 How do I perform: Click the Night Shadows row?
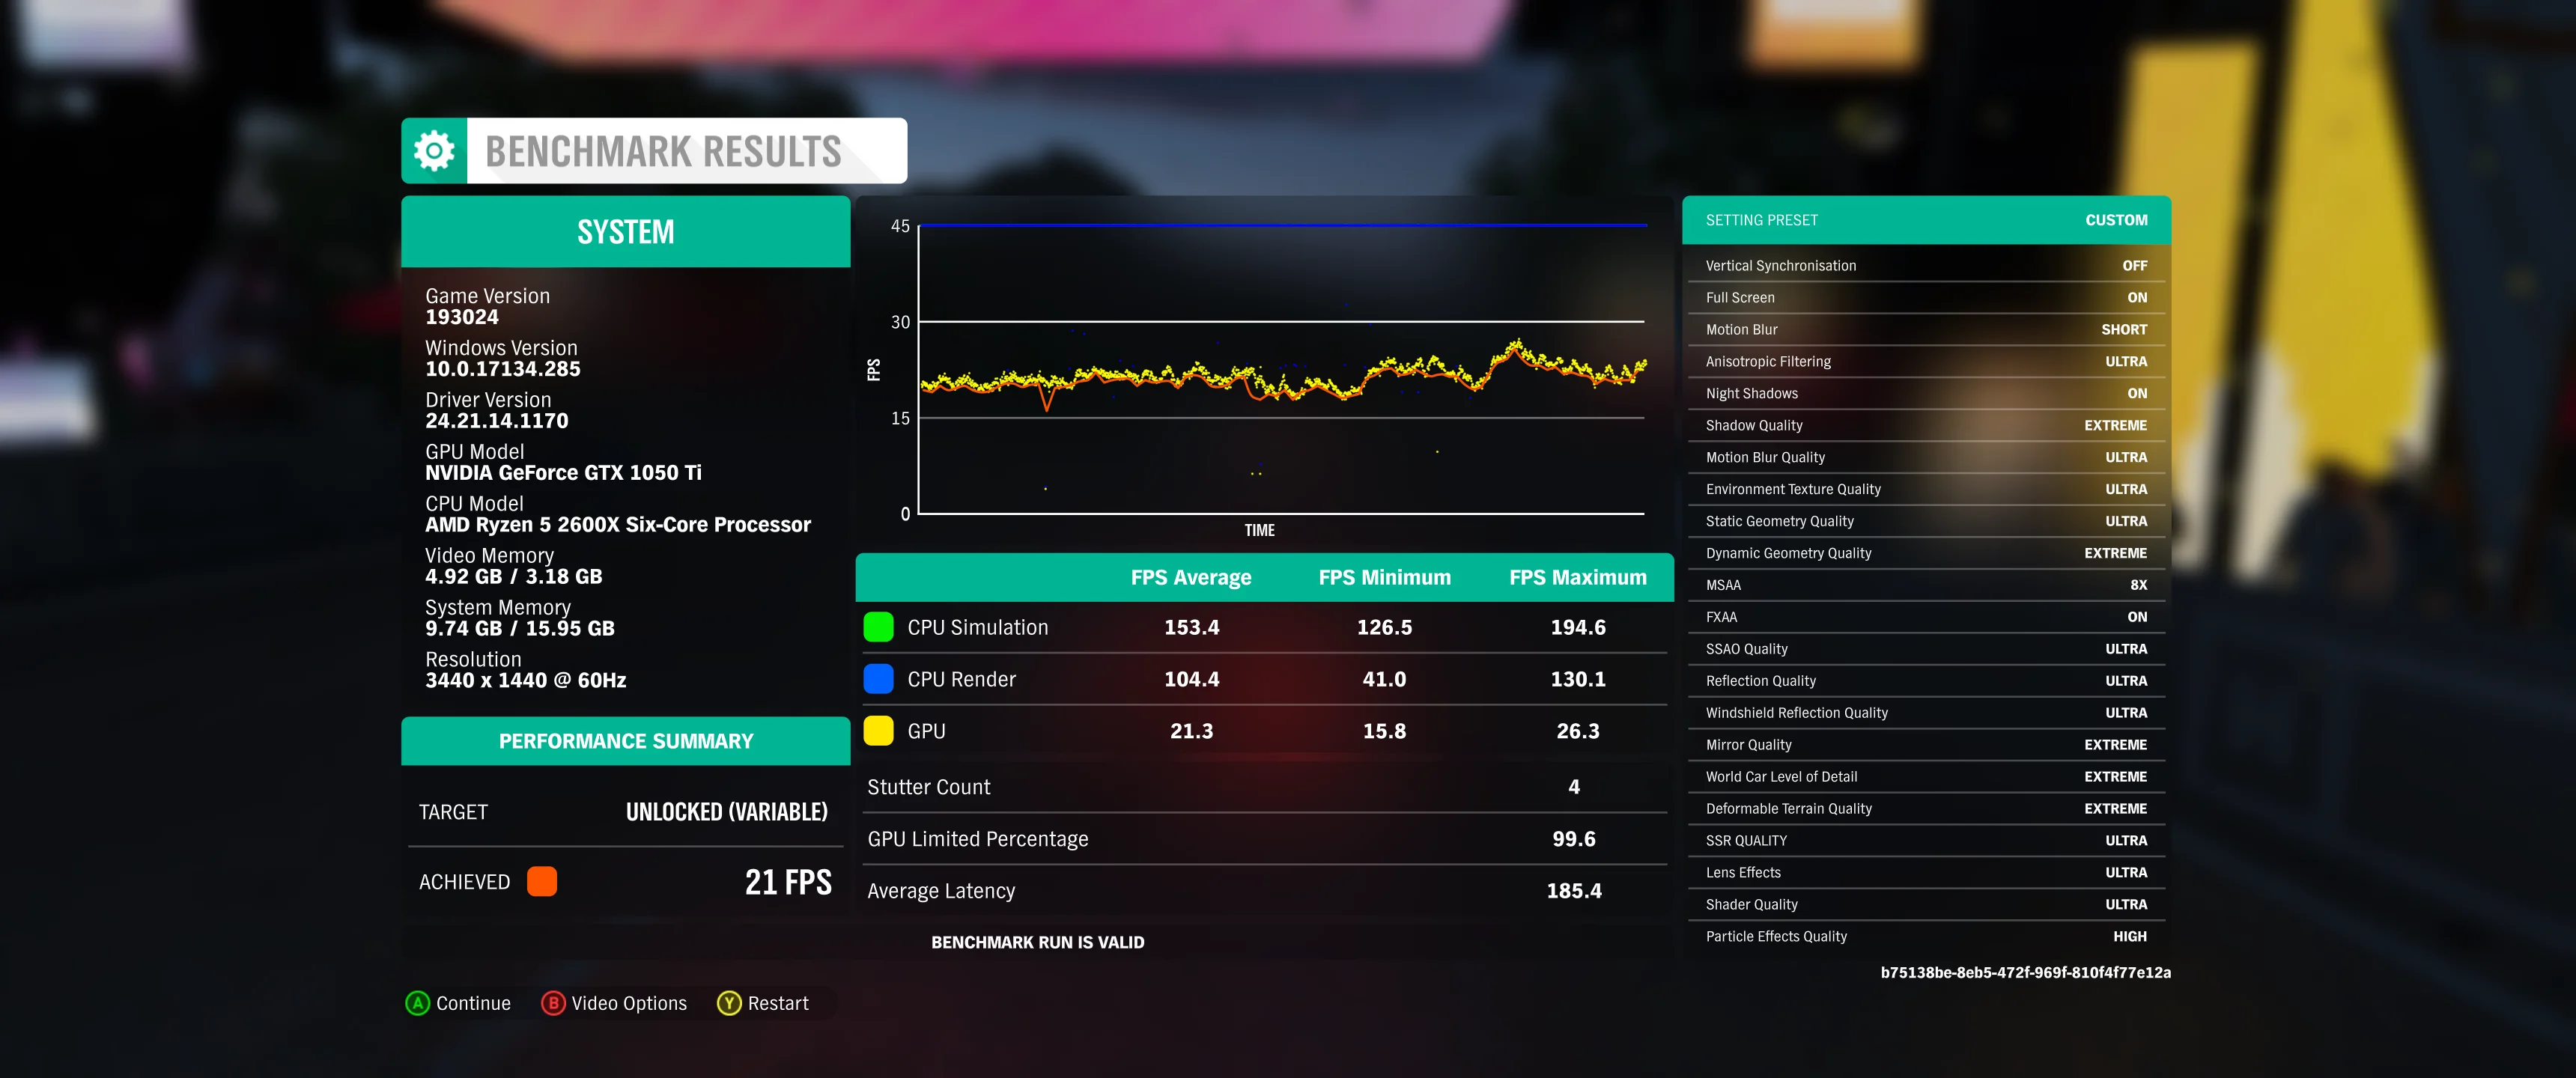(x=1926, y=393)
